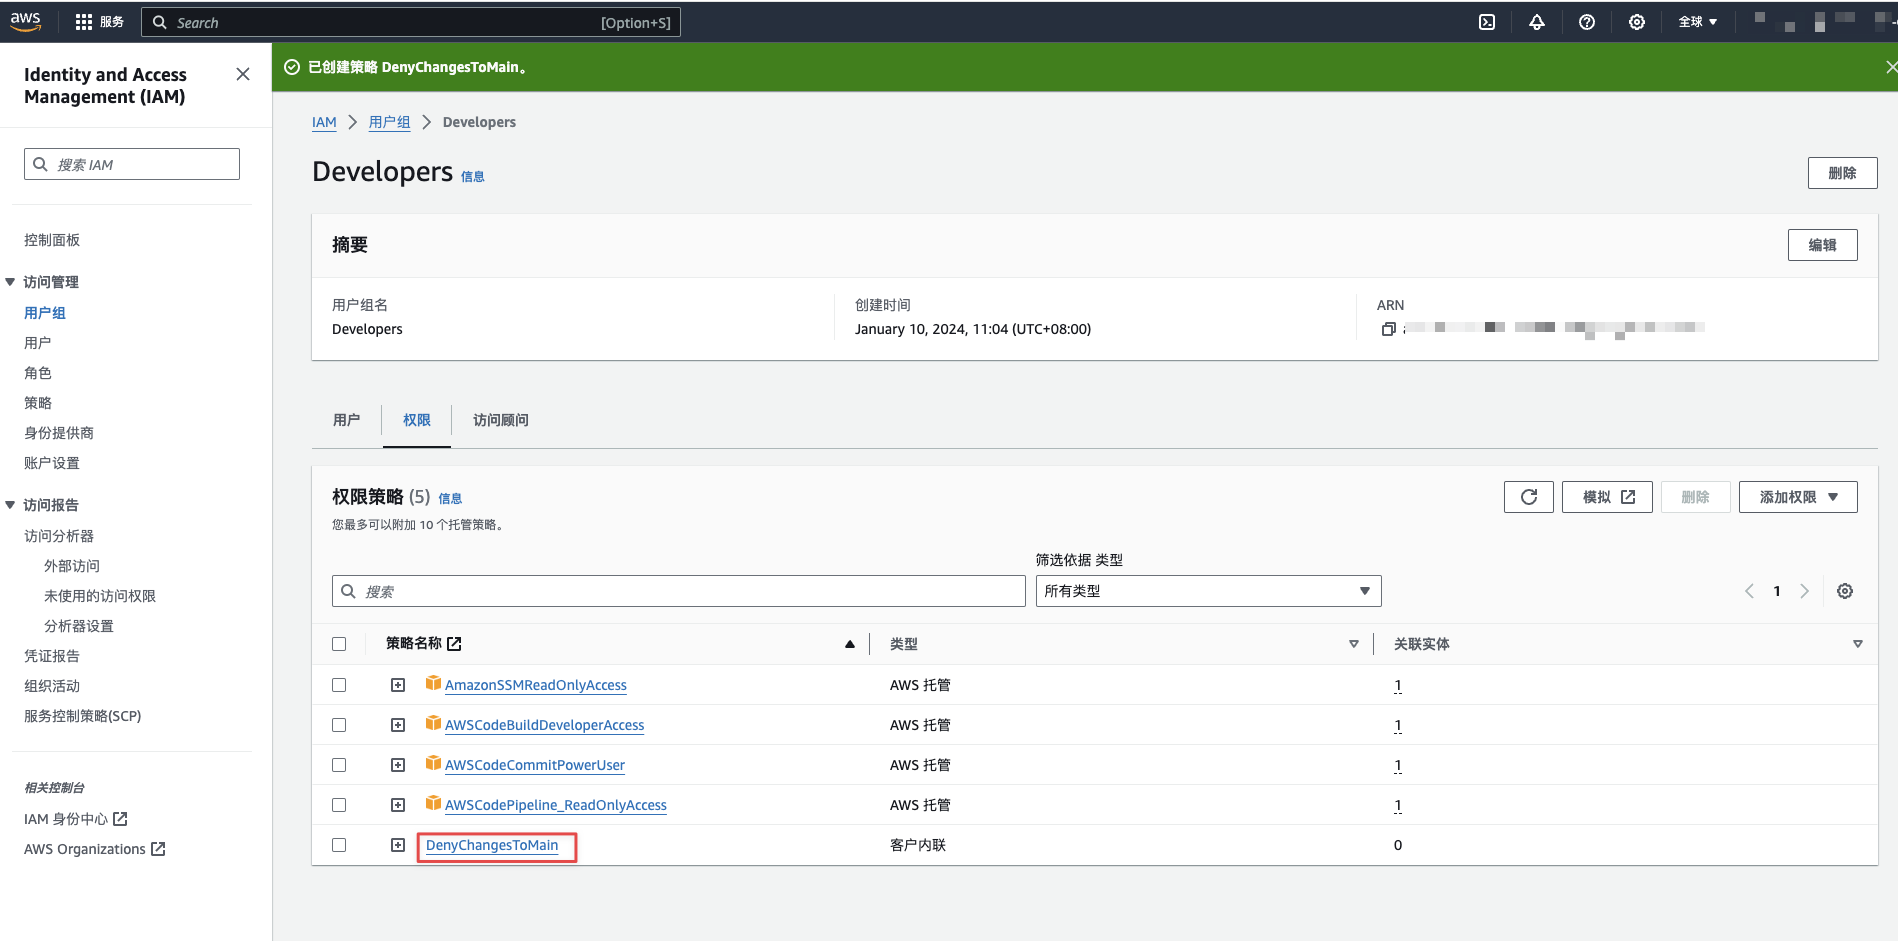Focus the 搜索 IAM sidebar search field
Image resolution: width=1898 pixels, height=941 pixels.
132,164
